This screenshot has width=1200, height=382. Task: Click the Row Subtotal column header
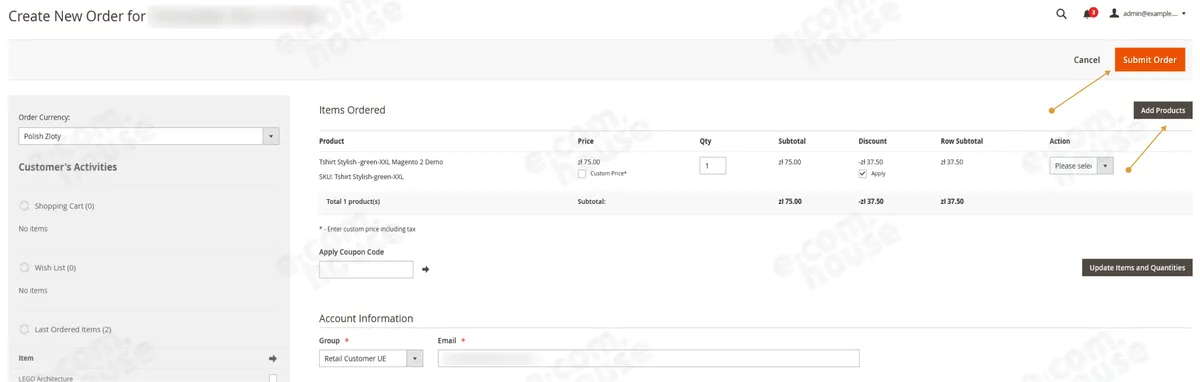click(x=961, y=141)
